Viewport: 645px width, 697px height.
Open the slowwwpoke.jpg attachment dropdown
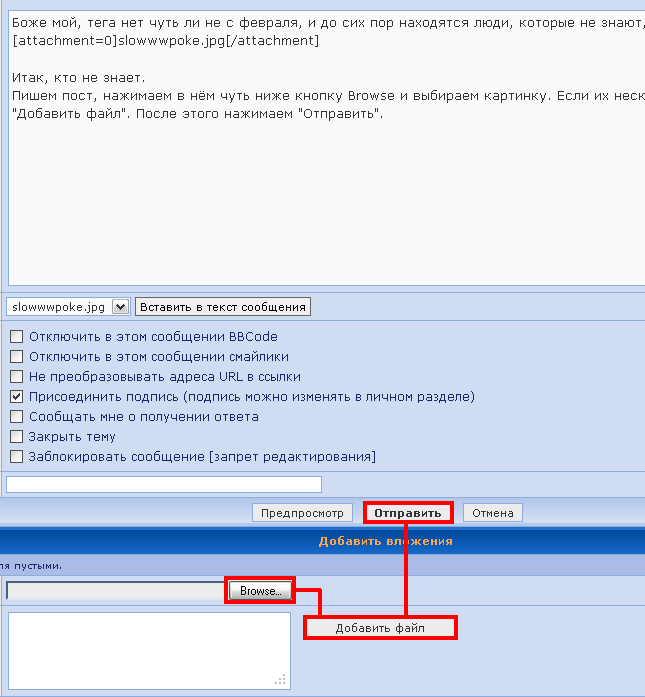click(x=121, y=306)
